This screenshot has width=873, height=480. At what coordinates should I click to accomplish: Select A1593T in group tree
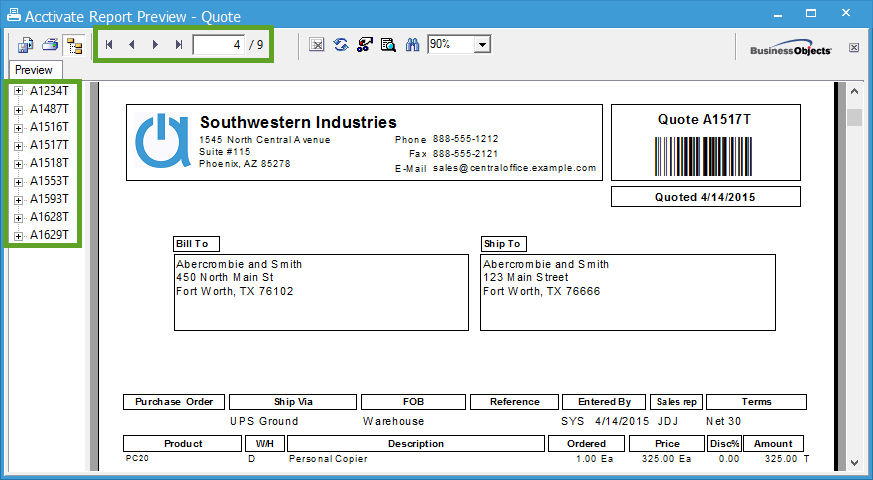(50, 199)
